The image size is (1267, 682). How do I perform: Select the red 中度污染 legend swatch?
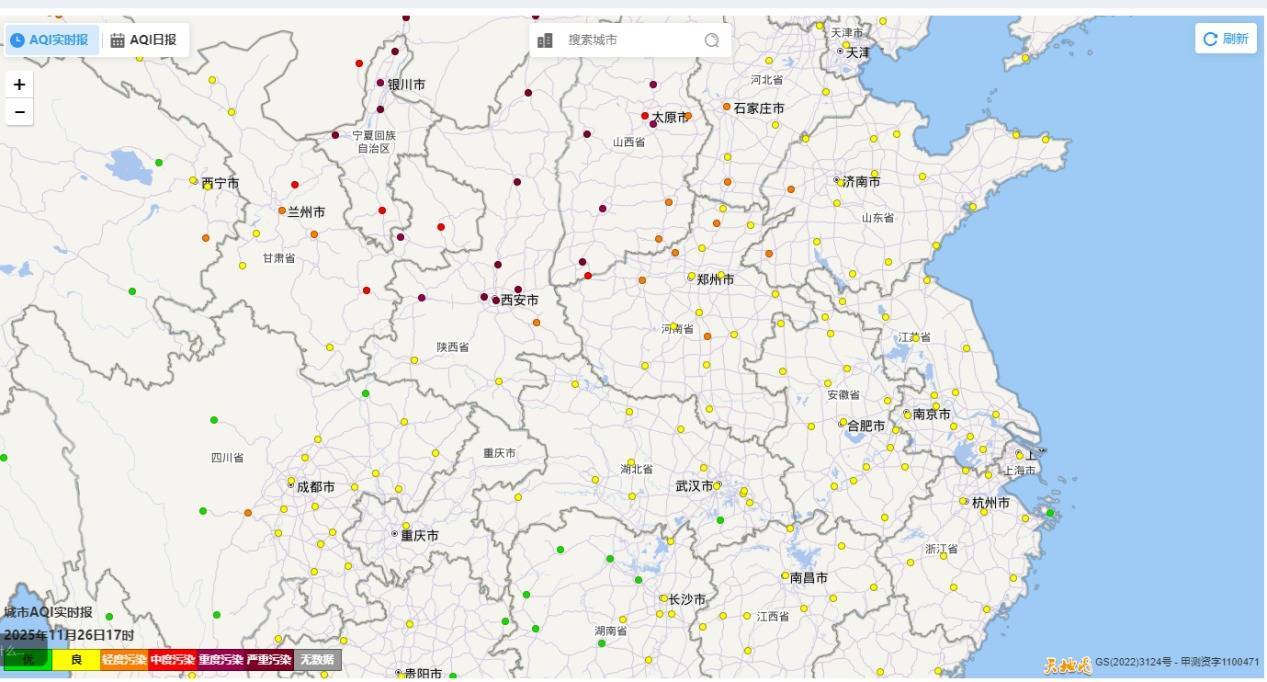(x=172, y=660)
